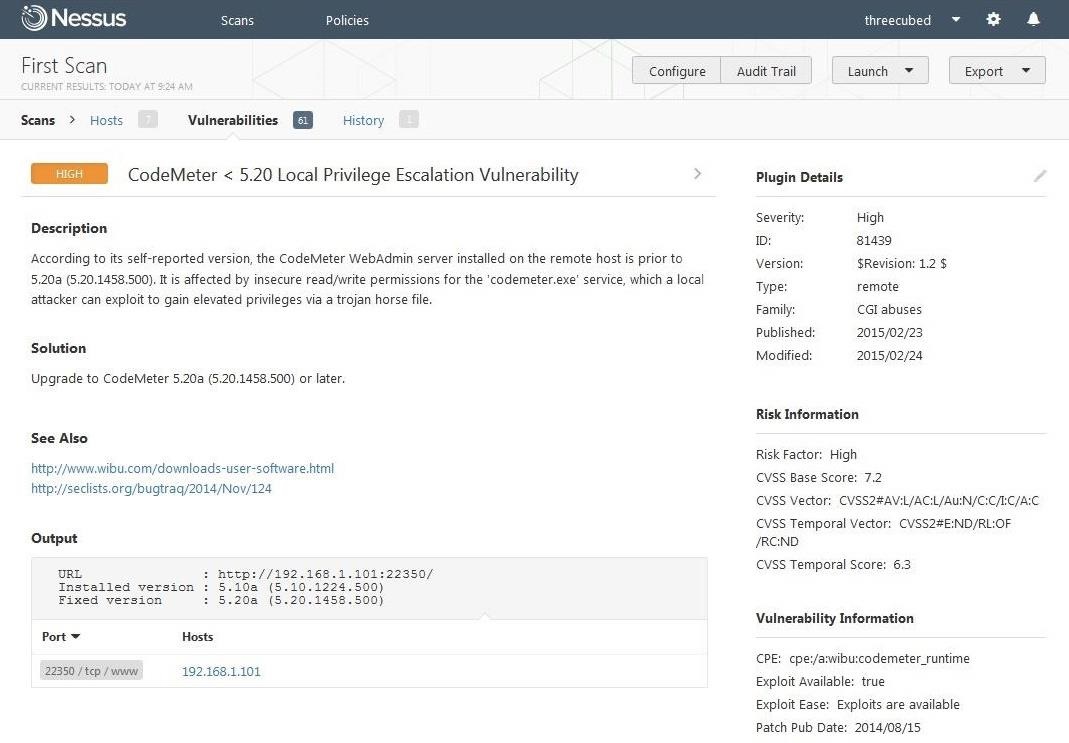1069x743 pixels.
Task: Open the Scans menu
Action: click(x=237, y=20)
